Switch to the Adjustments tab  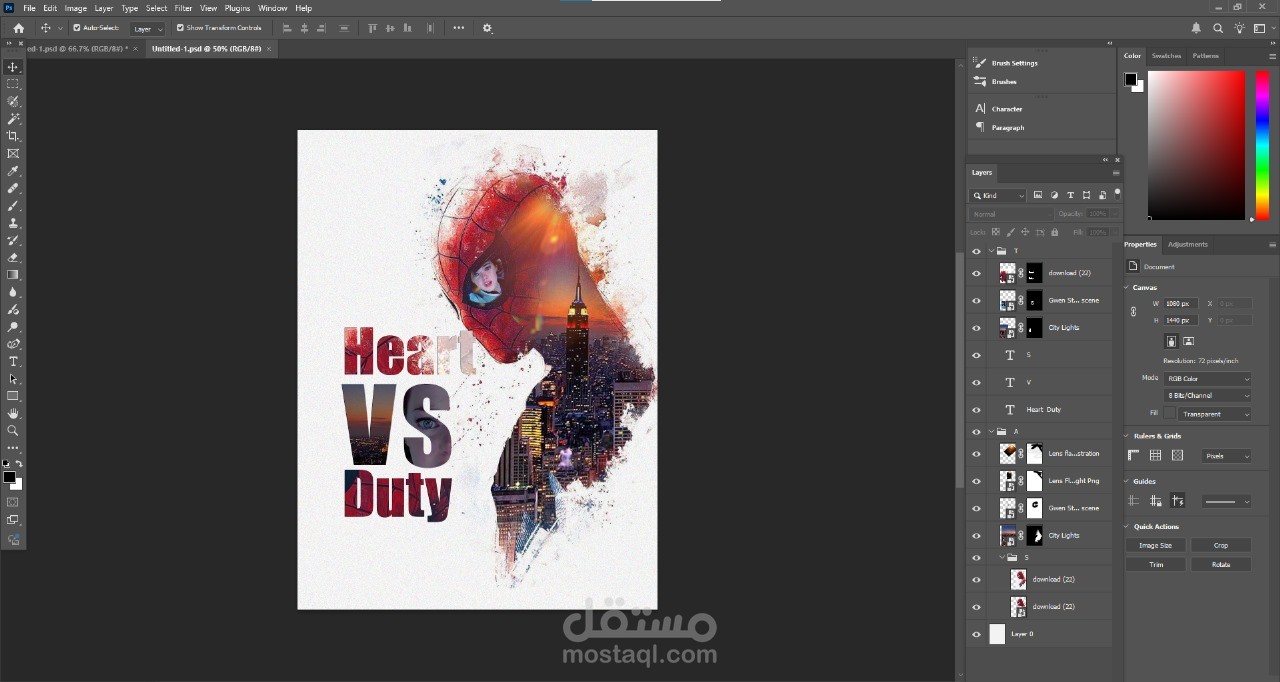click(1188, 244)
